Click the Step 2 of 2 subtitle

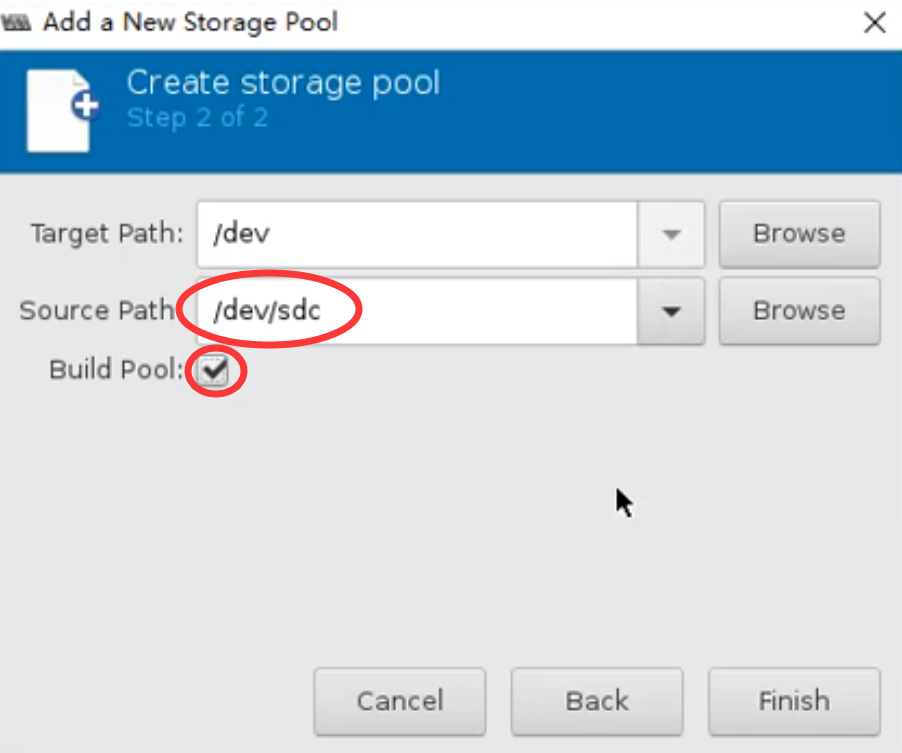click(197, 118)
